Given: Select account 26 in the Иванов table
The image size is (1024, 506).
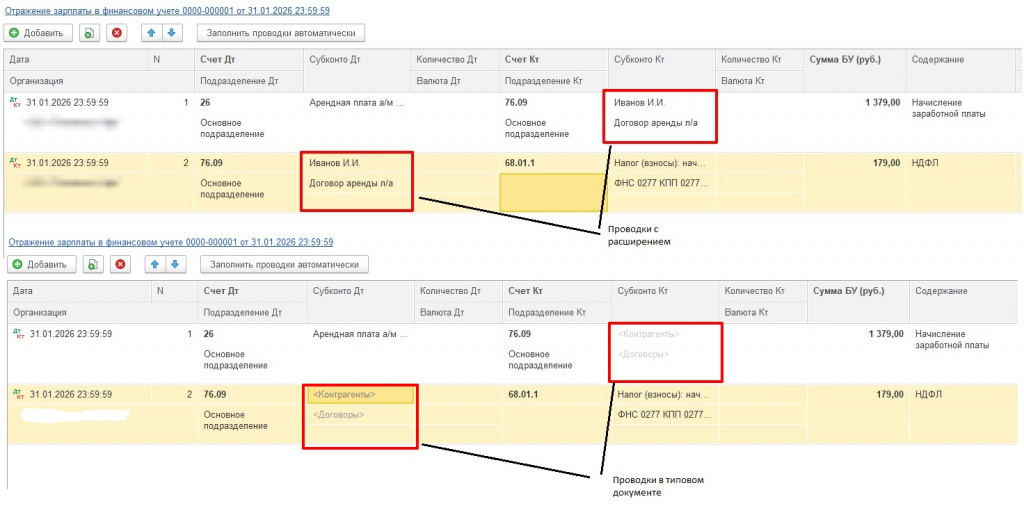Looking at the screenshot, I should 205,103.
